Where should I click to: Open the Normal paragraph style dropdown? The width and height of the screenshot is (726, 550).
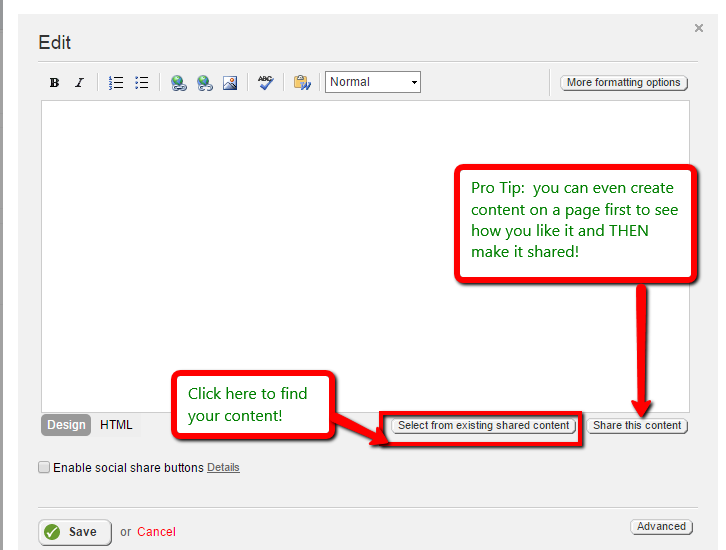(x=372, y=82)
